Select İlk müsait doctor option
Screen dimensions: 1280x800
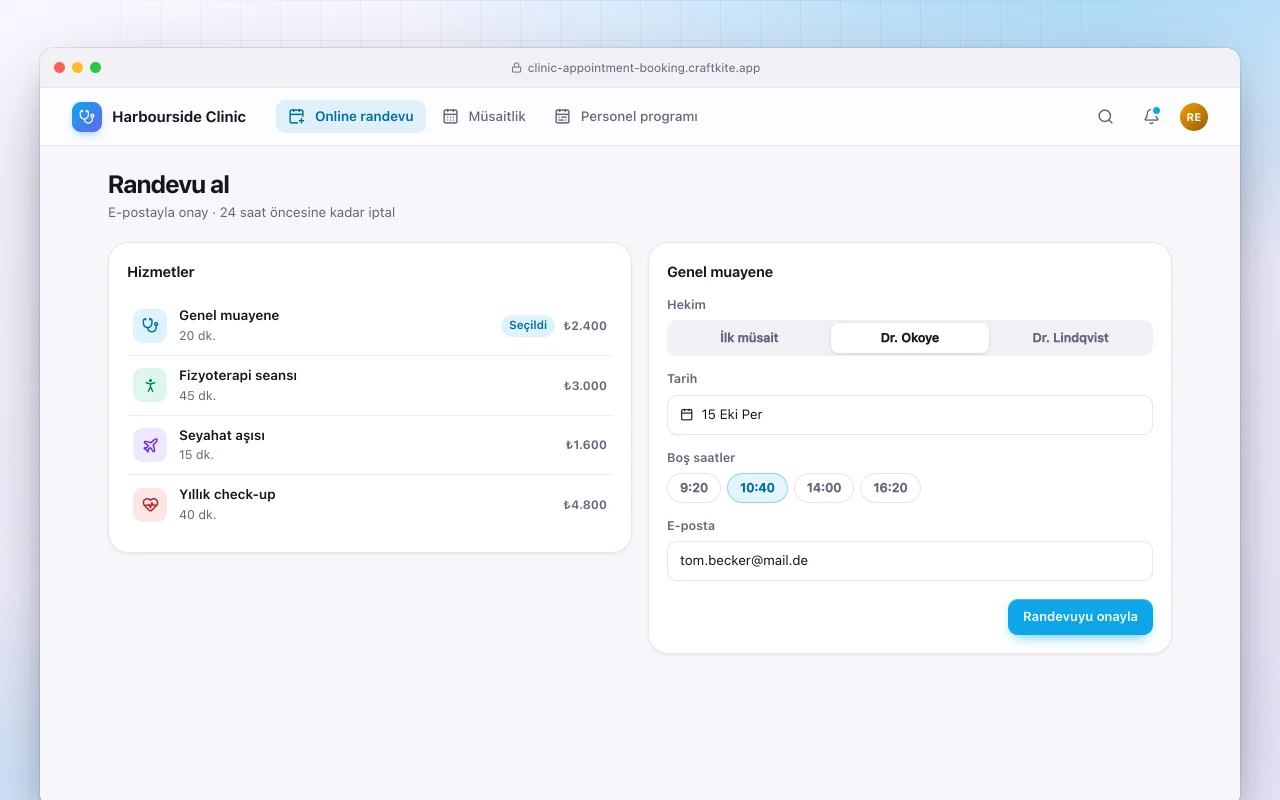[x=749, y=338]
